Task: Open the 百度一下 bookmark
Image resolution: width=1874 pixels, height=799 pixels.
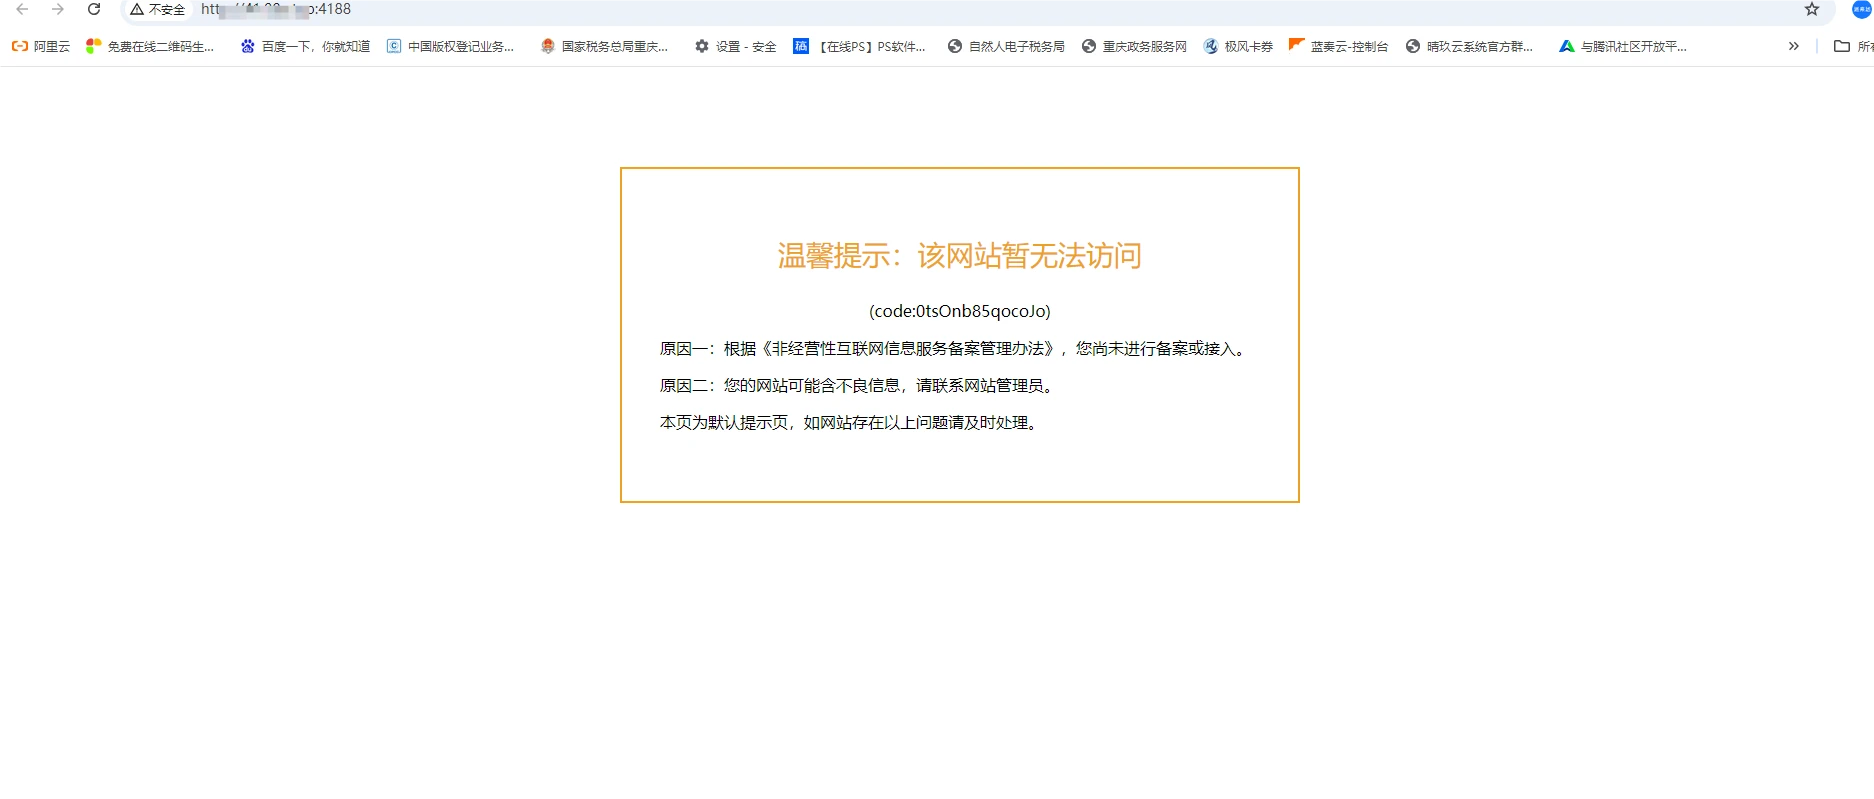Action: (x=305, y=46)
